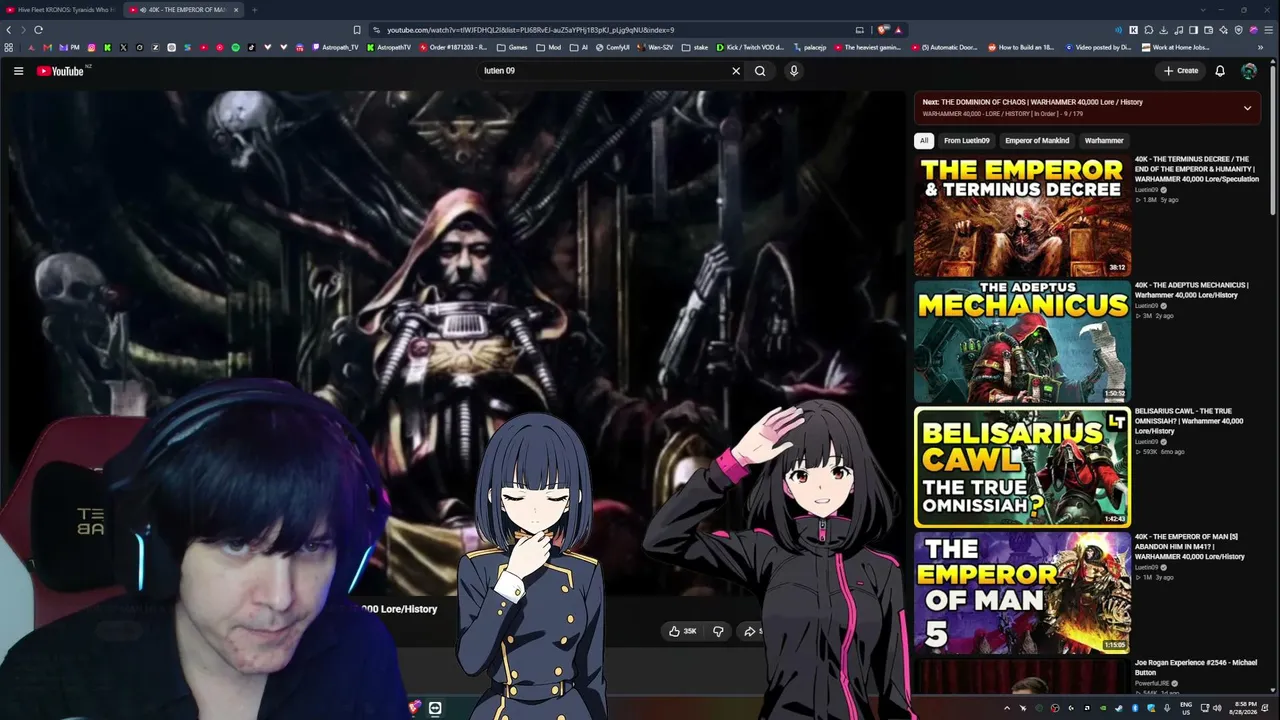Open the Spotify bookmark icon
The width and height of the screenshot is (1280, 720).
click(235, 47)
